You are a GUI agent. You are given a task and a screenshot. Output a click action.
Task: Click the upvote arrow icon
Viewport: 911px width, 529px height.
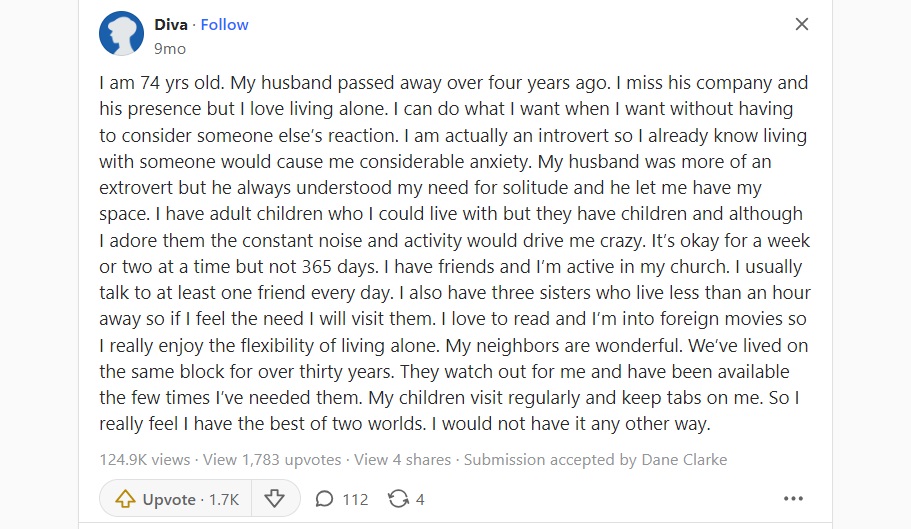[125, 499]
